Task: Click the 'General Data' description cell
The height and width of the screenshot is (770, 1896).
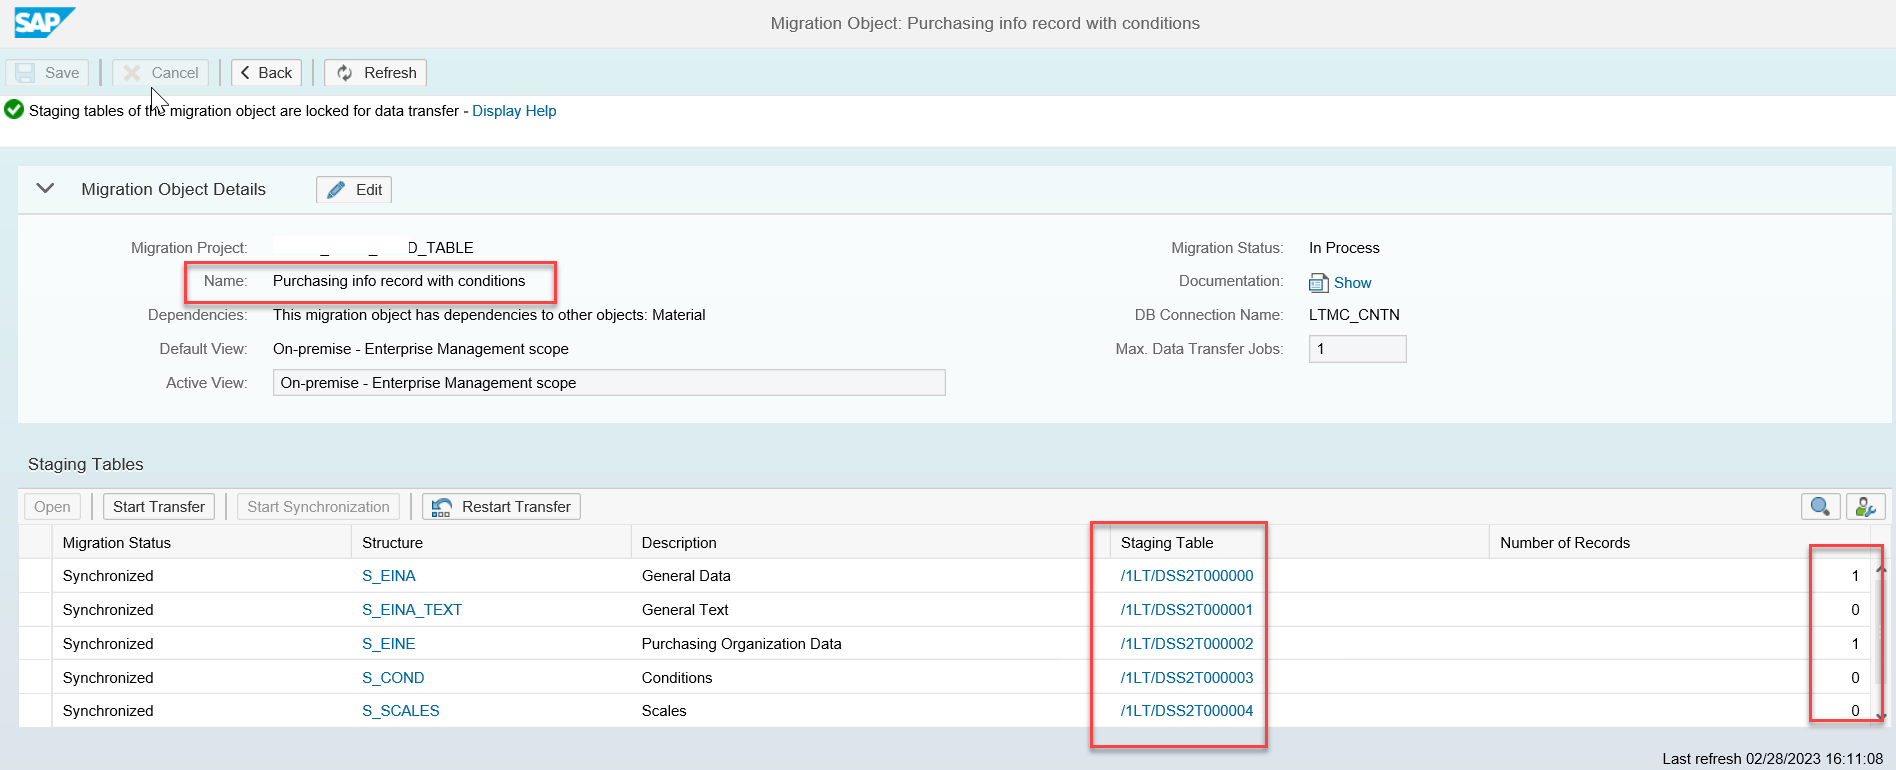Action: pyautogui.click(x=686, y=576)
